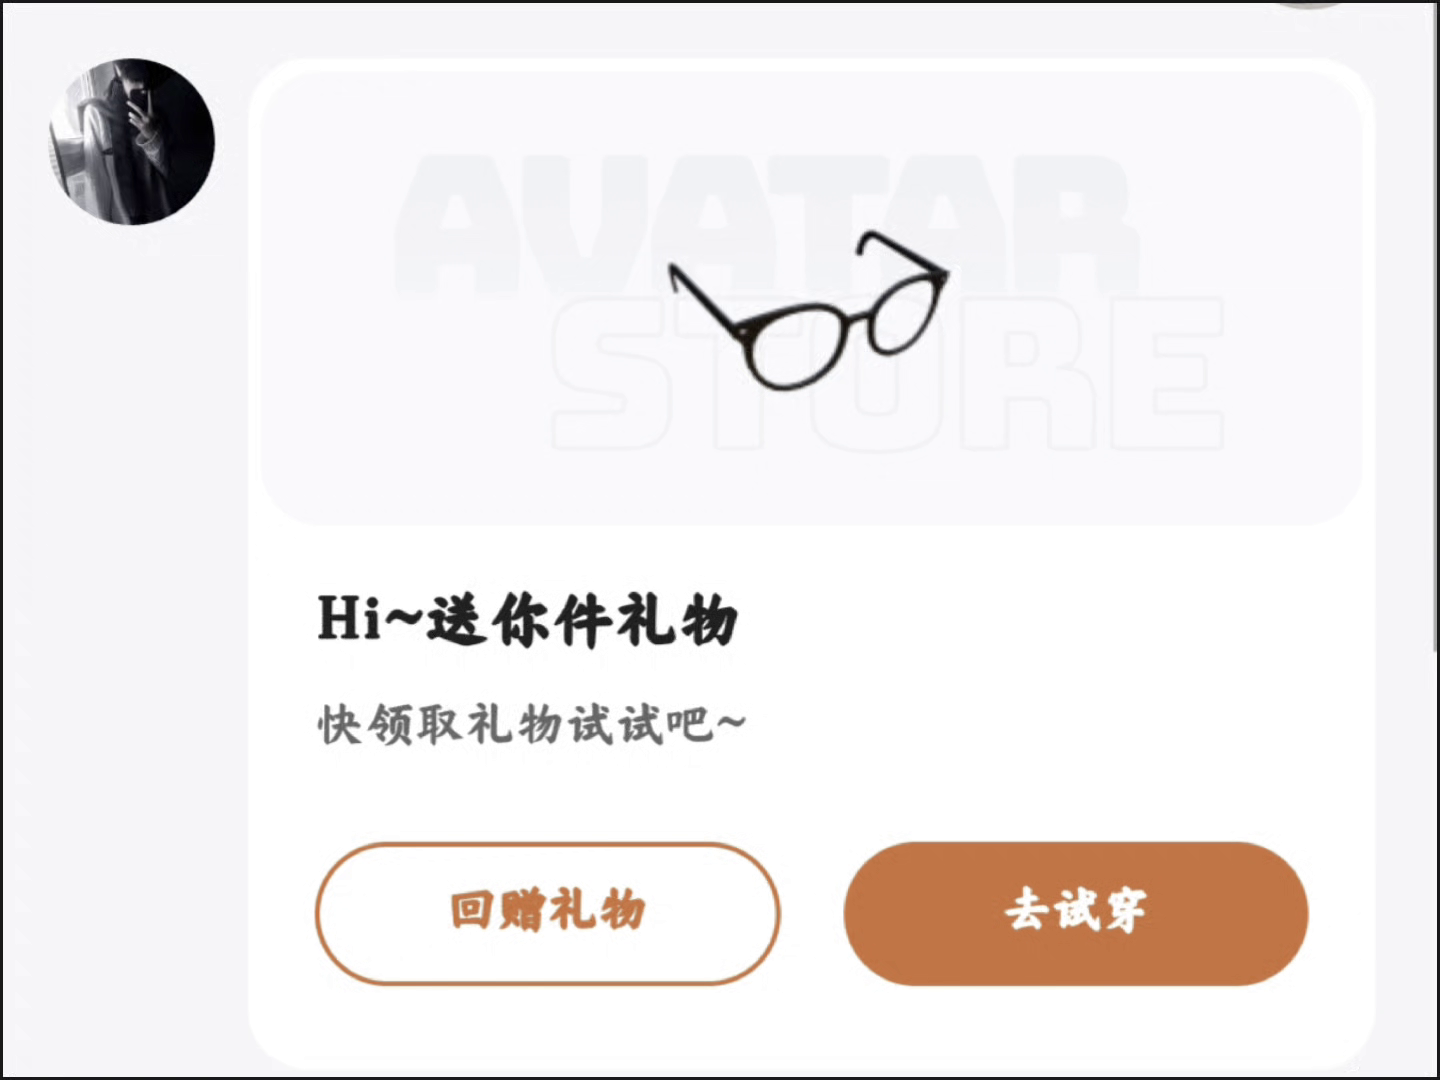The image size is (1440, 1080).
Task: Open the Avatar Store banner preview
Action: tap(812, 297)
